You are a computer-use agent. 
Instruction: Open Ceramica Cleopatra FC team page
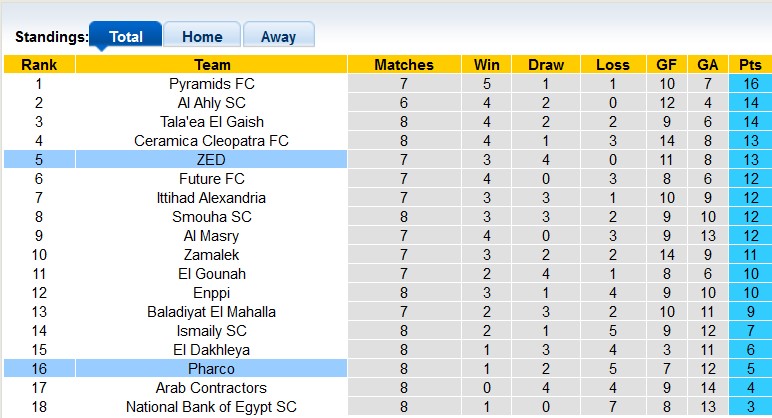coord(211,140)
